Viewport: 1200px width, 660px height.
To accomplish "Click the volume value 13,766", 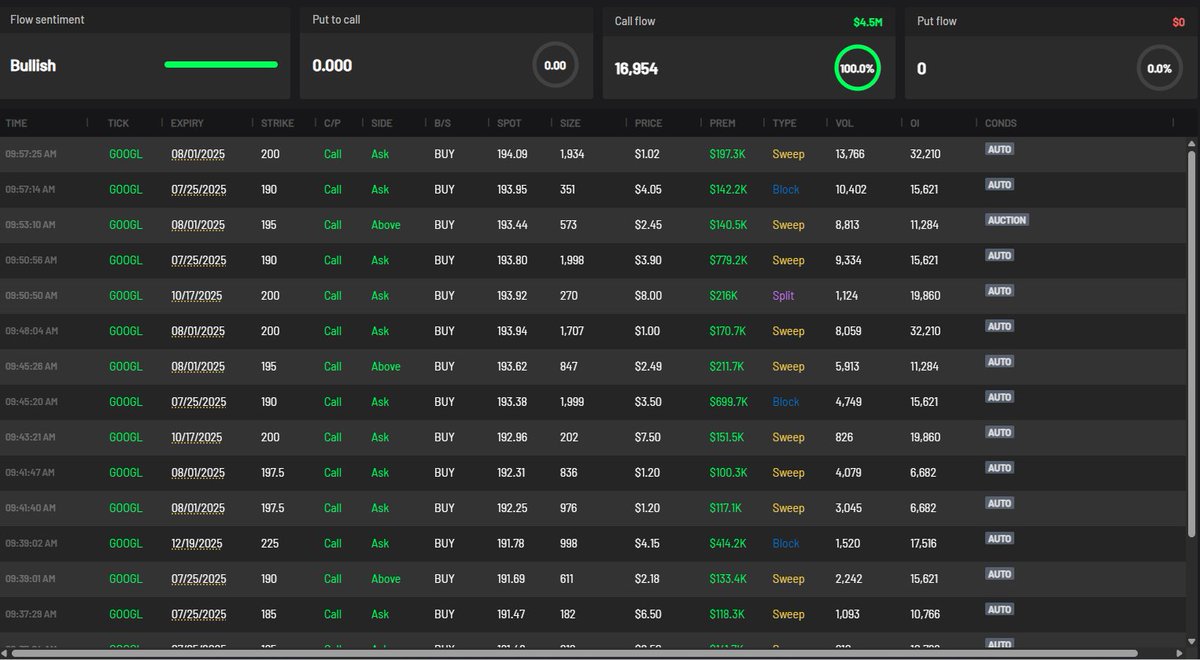I will tap(850, 154).
